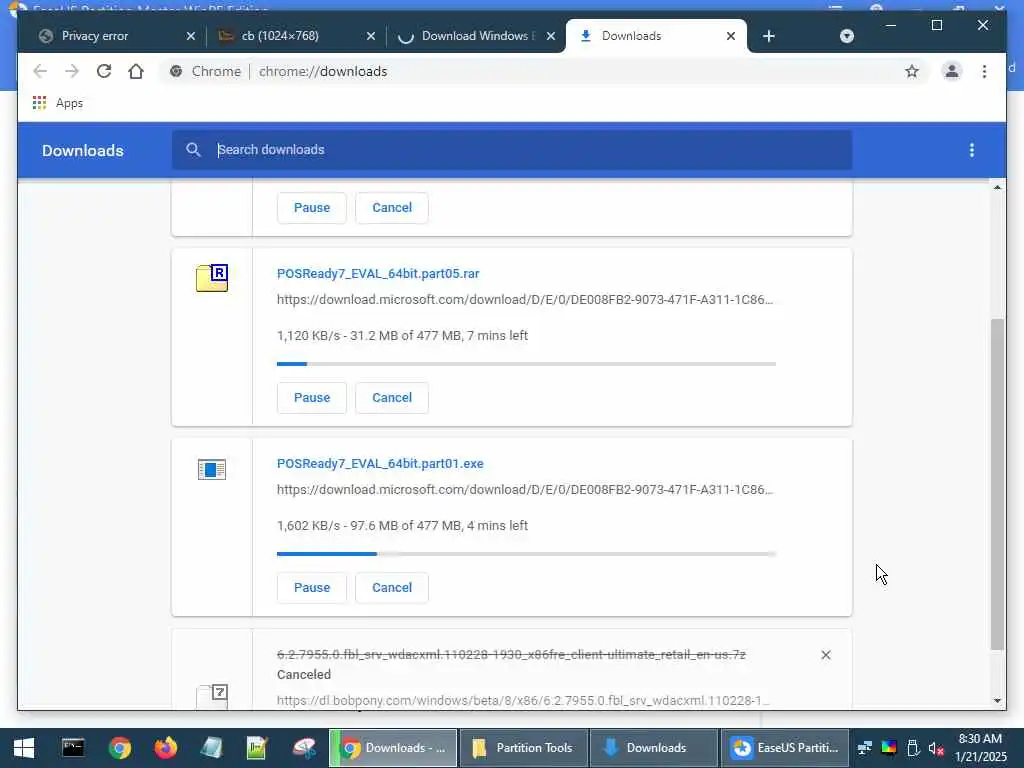Click the page vertical scrollbar thumb
This screenshot has width=1024, height=768.
coord(997,484)
